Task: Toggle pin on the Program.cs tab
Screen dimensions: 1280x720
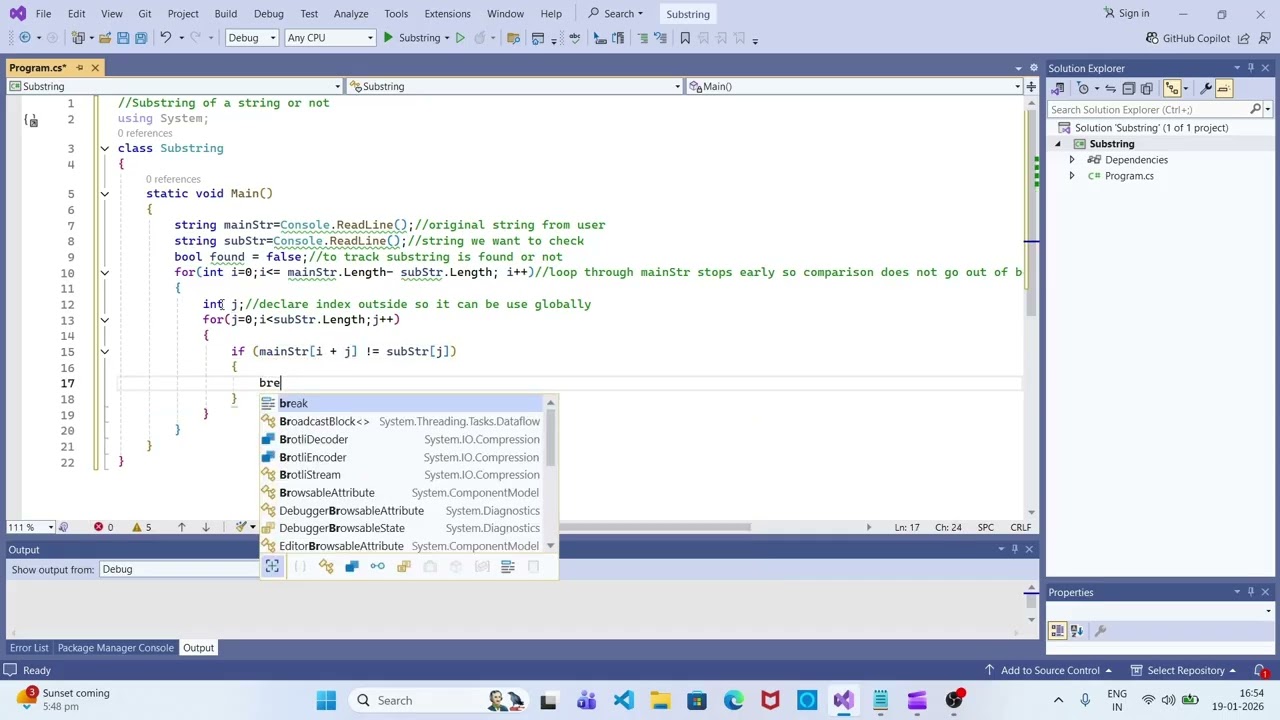Action: pyautogui.click(x=80, y=68)
